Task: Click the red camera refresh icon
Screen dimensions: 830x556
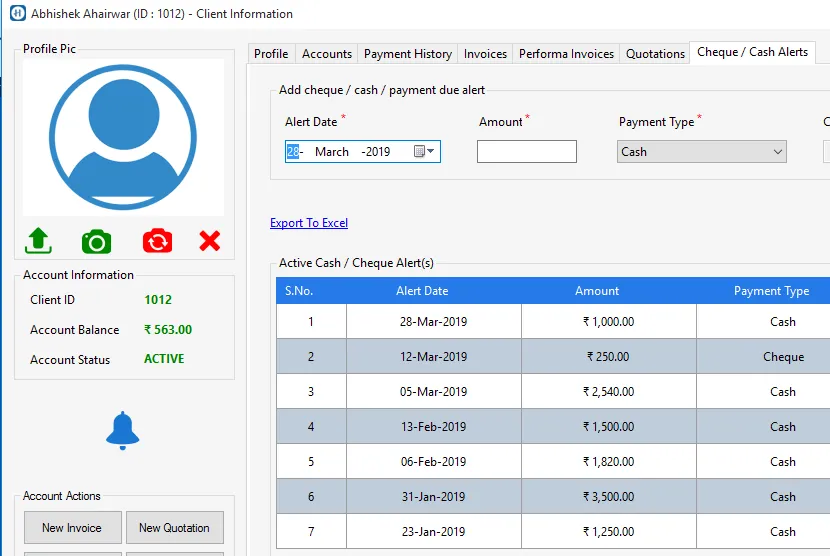Action: click(157, 241)
